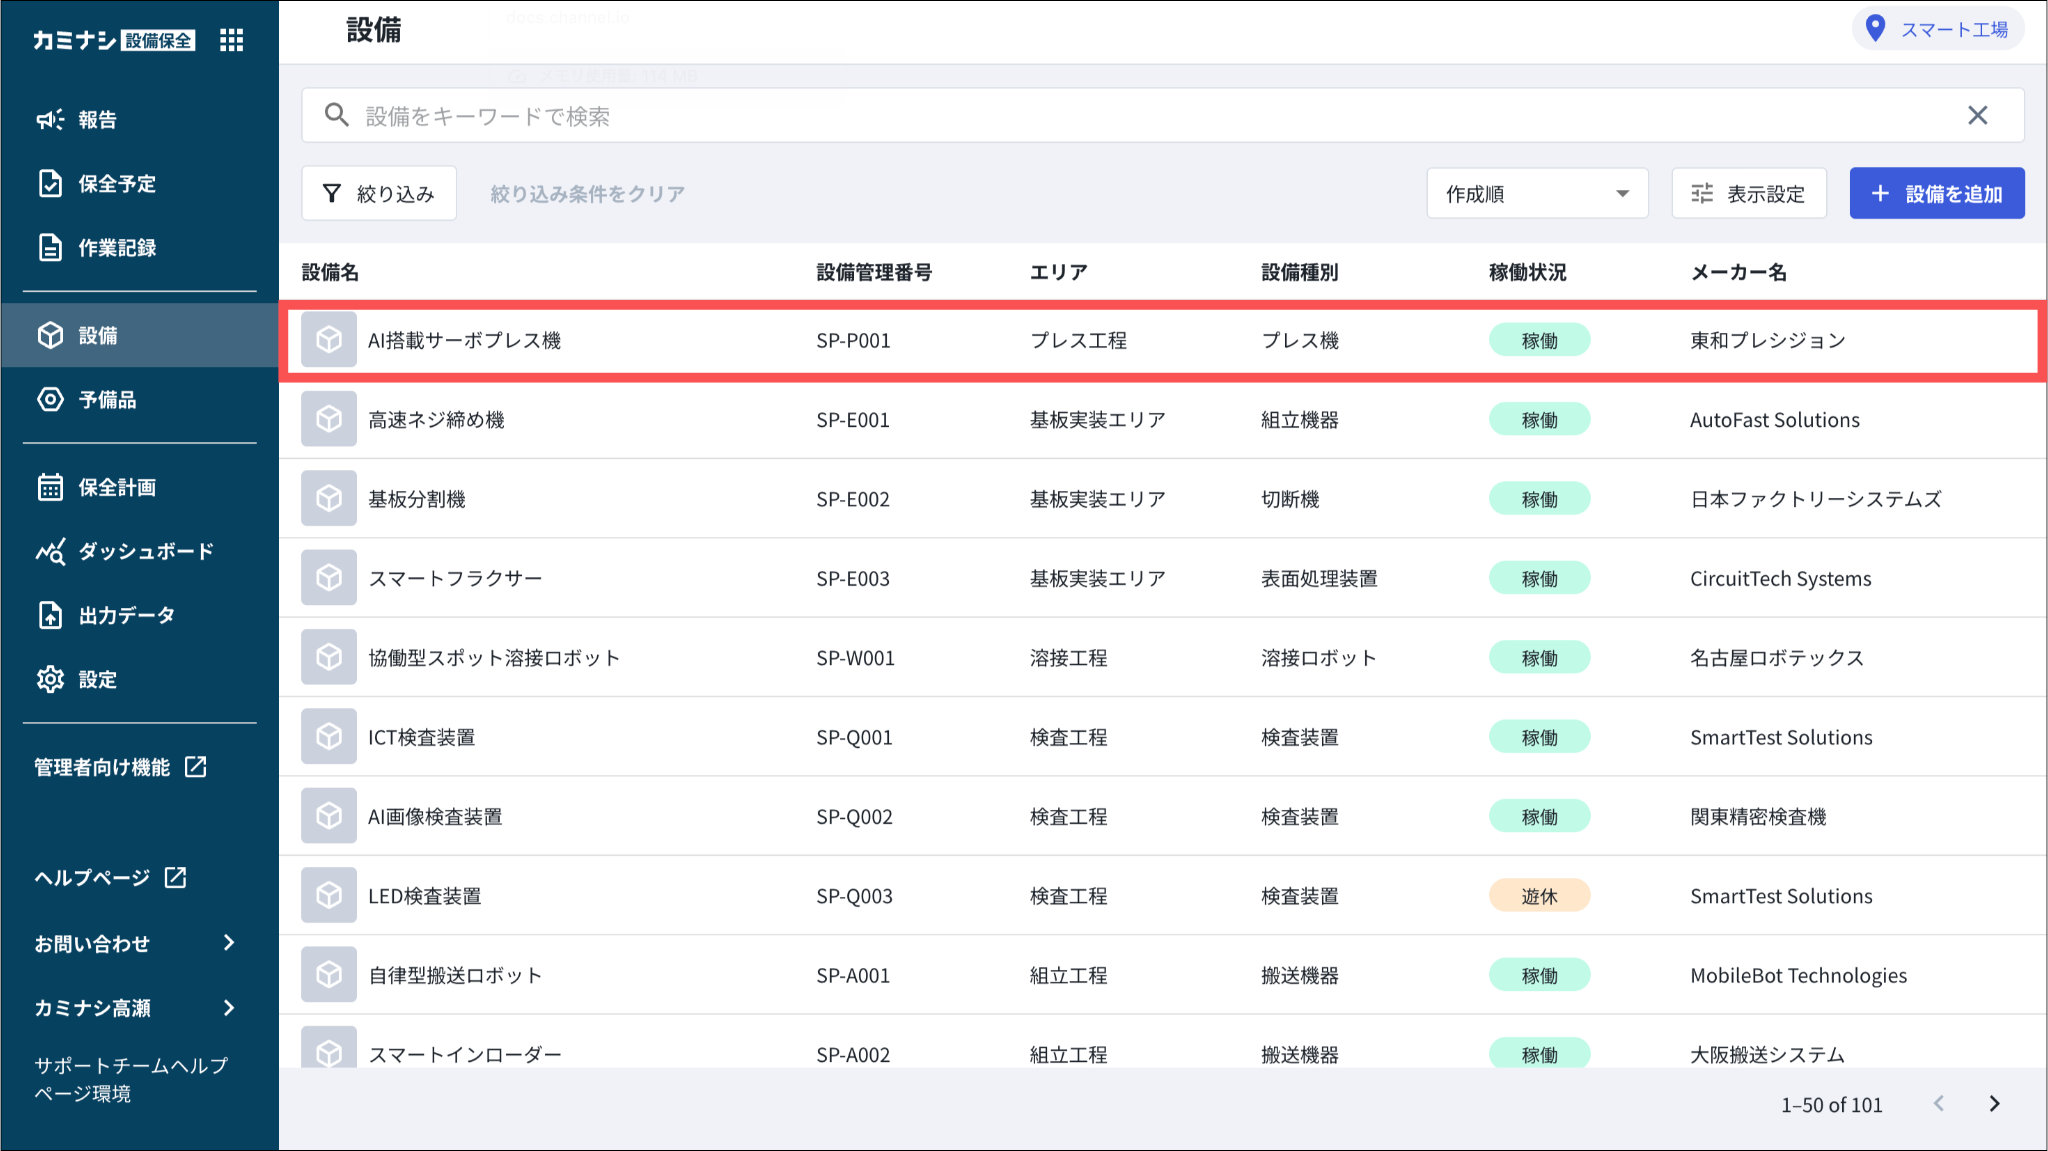This screenshot has height=1151, width=2048.
Task: Open 表示設定 display settings
Action: (x=1748, y=194)
